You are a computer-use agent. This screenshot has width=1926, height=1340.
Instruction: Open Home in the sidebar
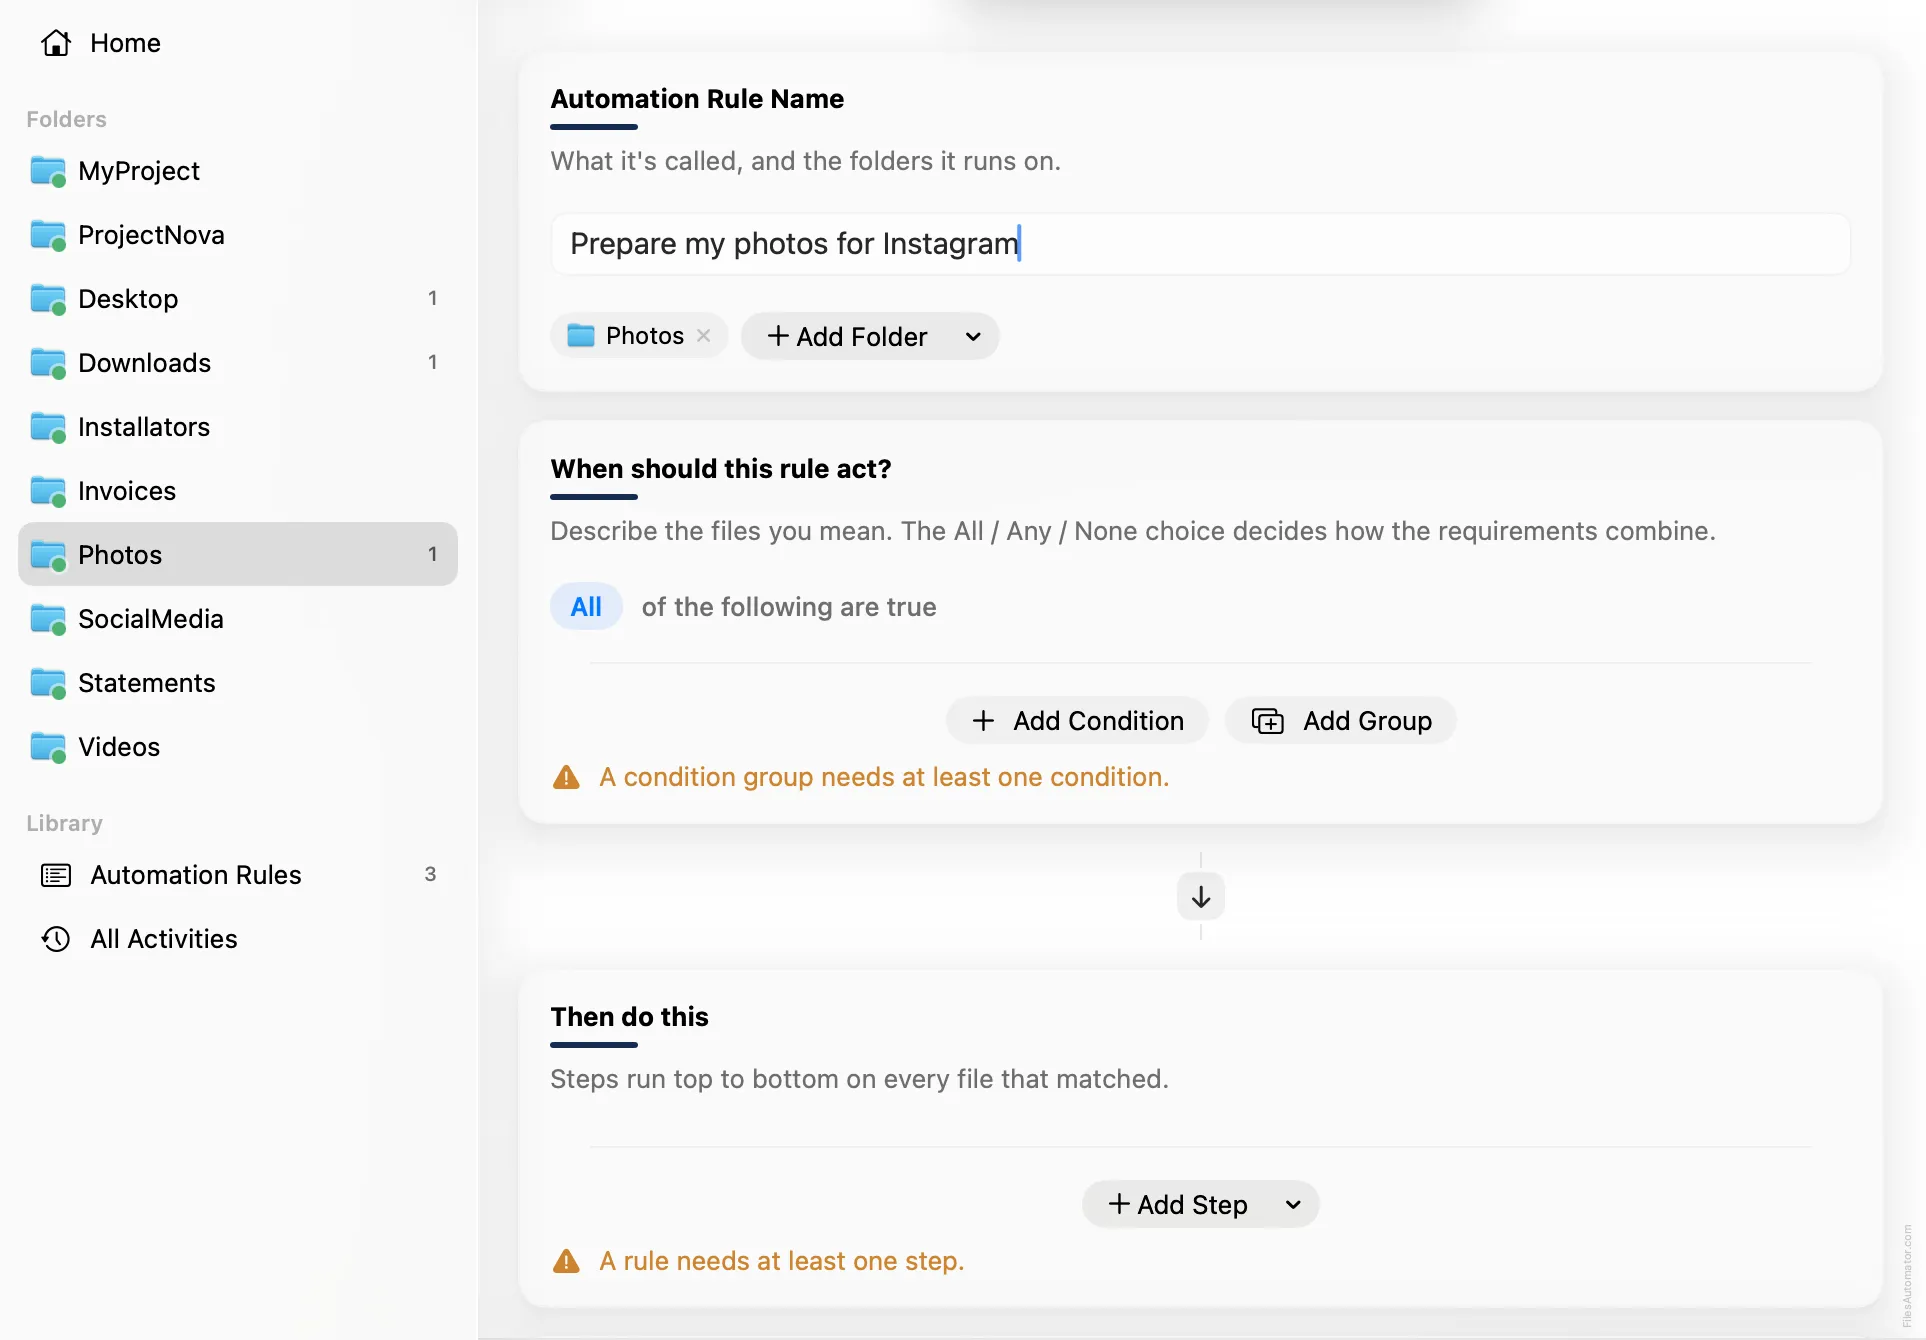coord(238,43)
